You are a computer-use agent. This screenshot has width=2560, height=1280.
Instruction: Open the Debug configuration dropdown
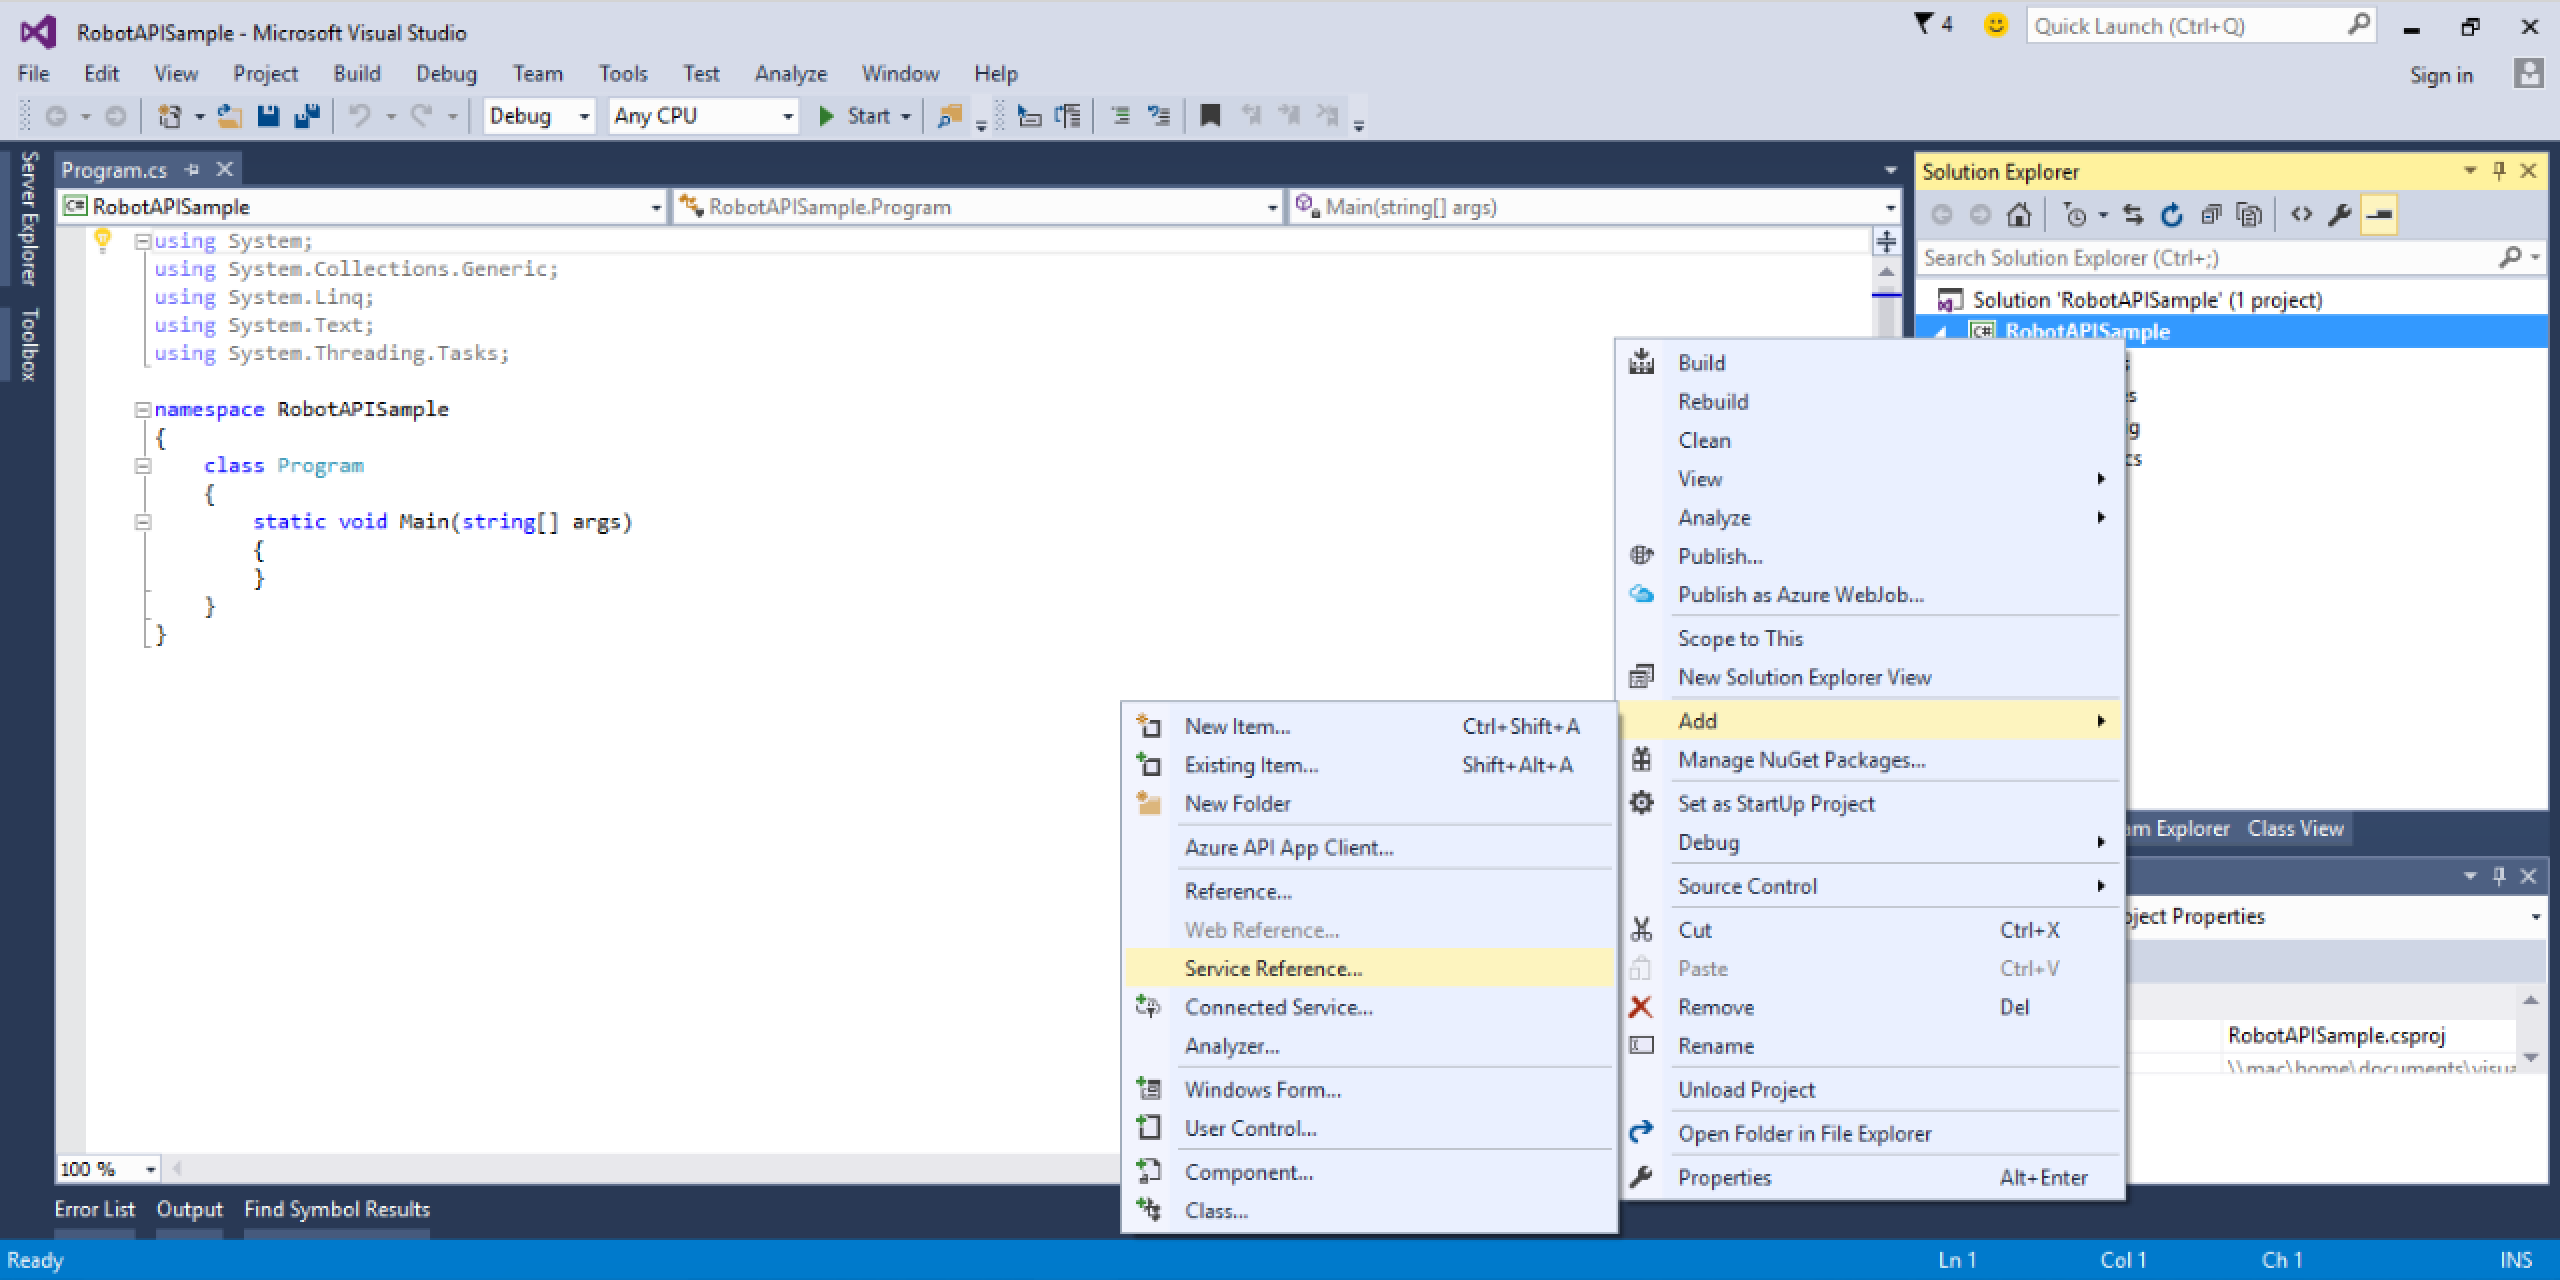tap(584, 117)
